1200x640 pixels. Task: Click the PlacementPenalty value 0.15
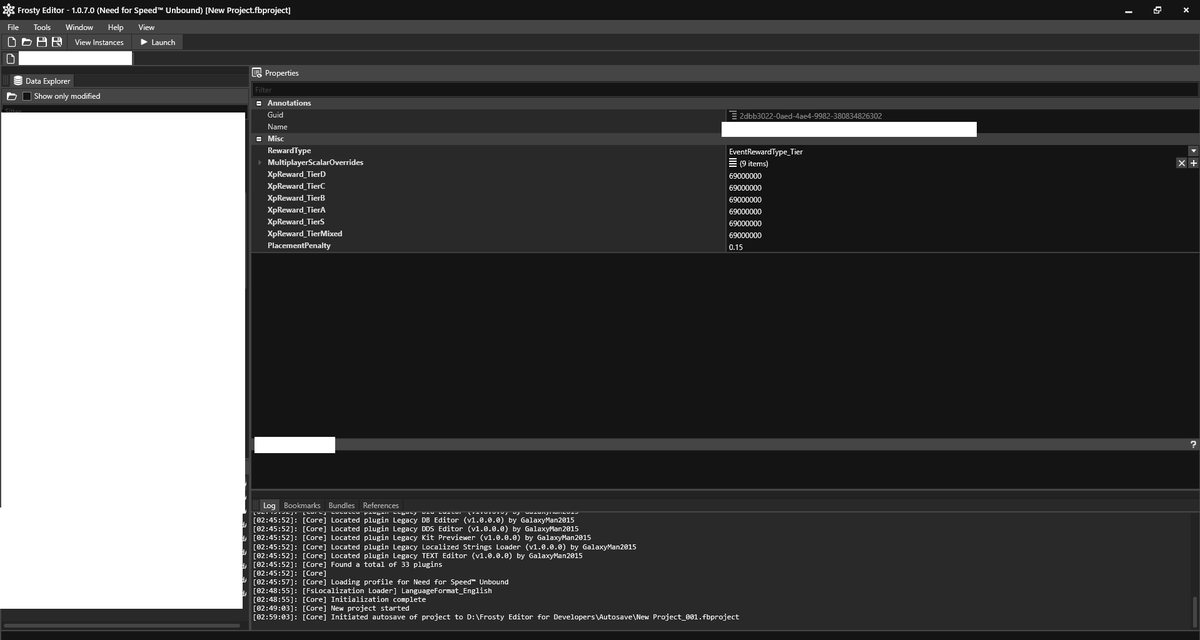[x=736, y=247]
